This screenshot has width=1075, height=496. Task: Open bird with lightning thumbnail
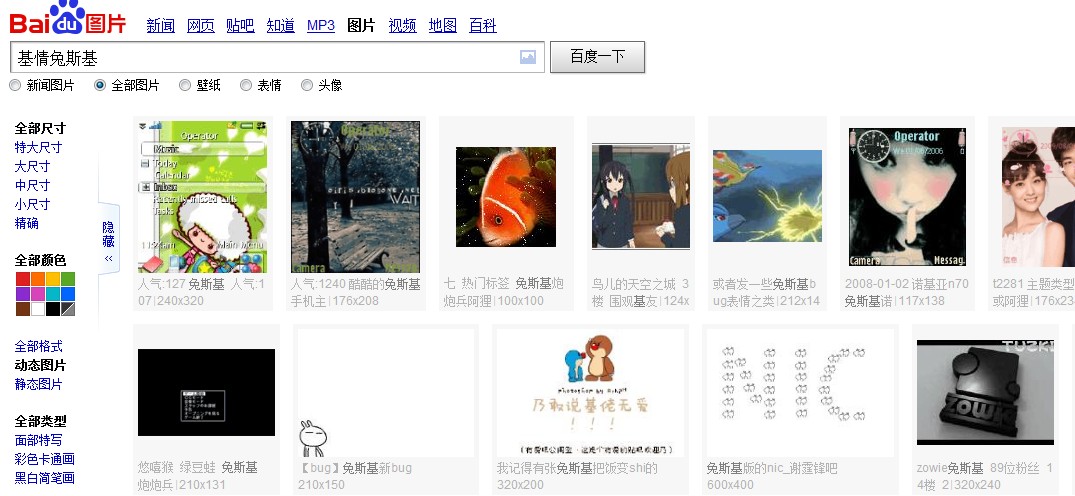[767, 196]
